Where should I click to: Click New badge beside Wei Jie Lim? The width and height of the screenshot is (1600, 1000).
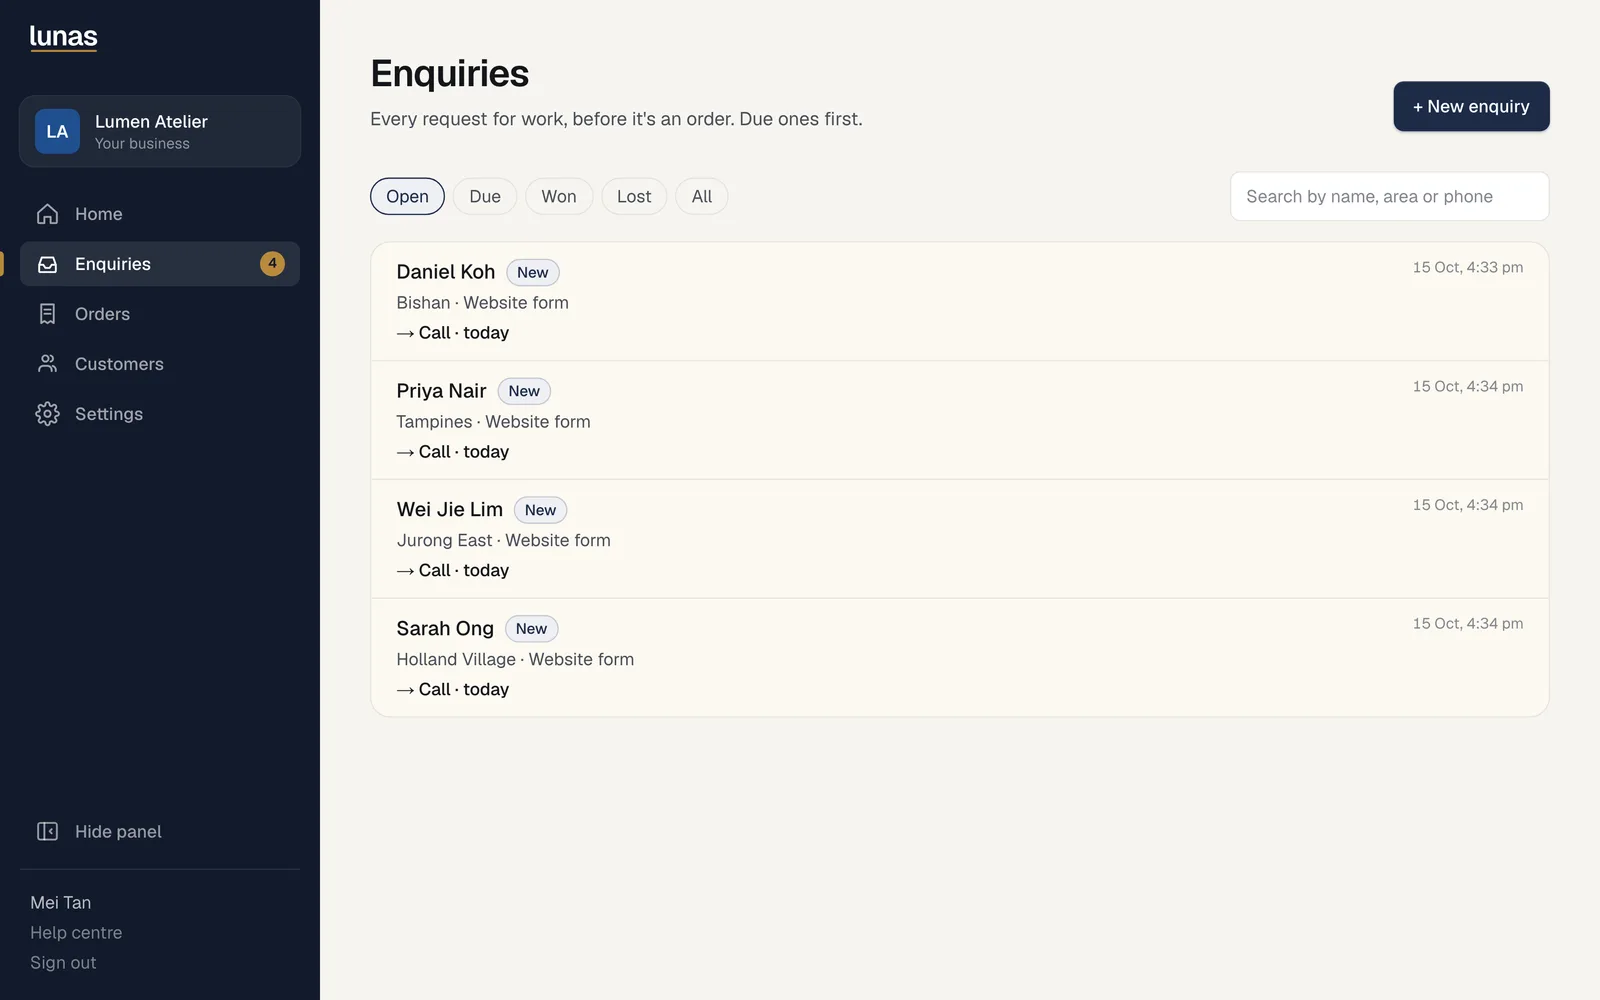(x=540, y=510)
